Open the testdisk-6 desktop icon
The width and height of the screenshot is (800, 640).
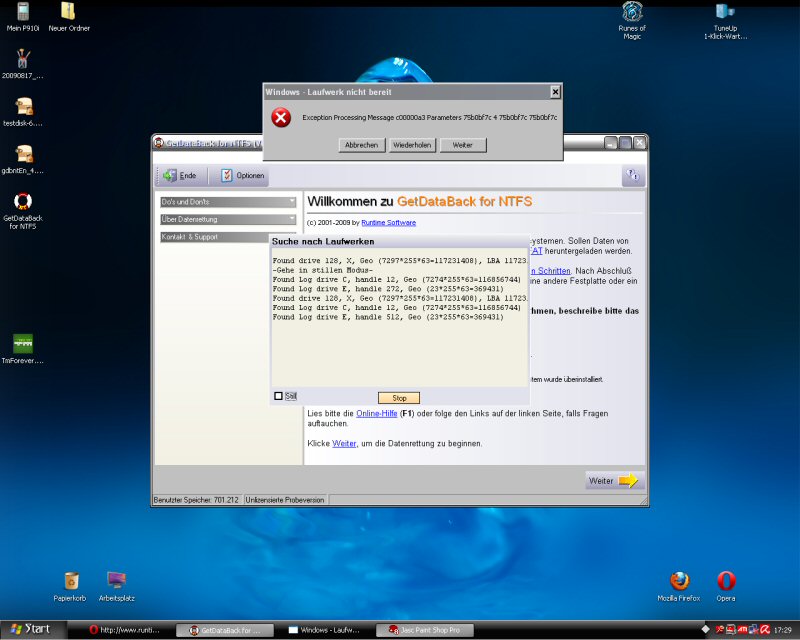click(23, 112)
